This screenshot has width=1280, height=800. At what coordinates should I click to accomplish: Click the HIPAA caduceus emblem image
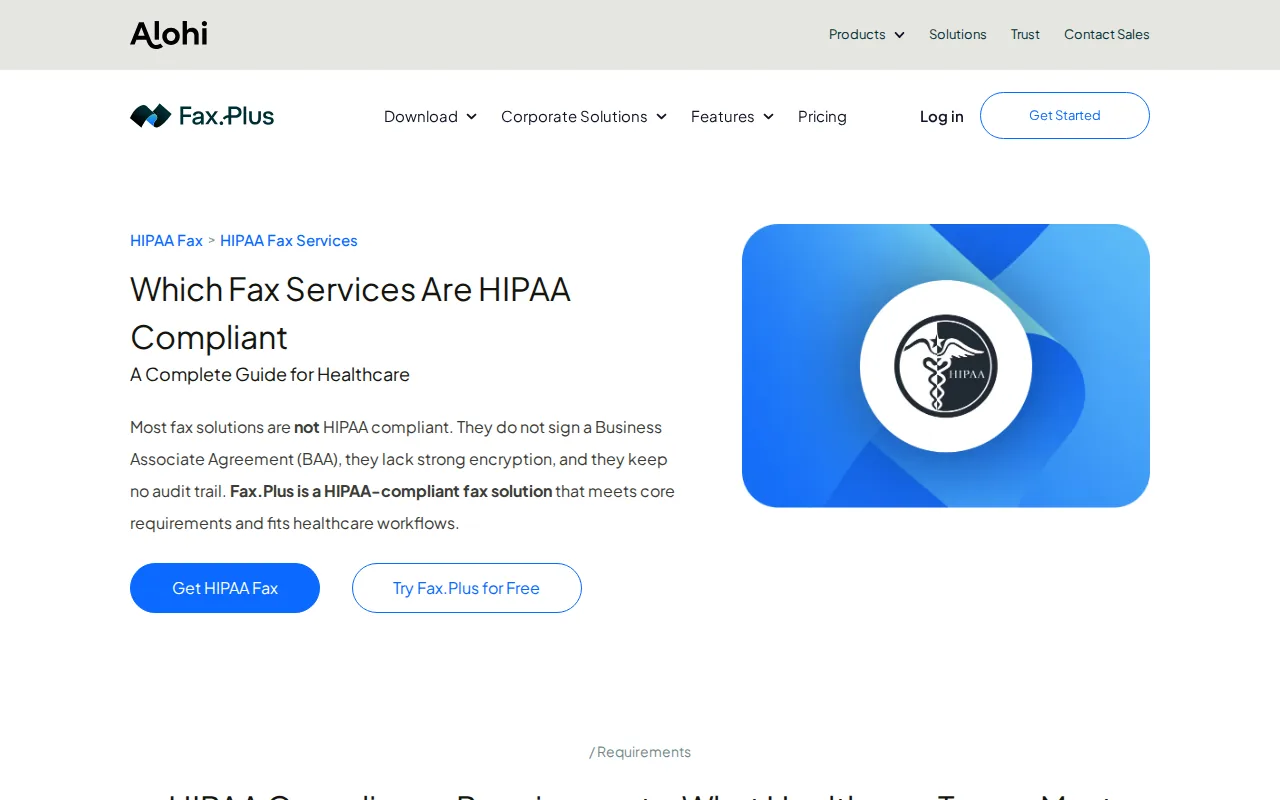click(x=946, y=366)
